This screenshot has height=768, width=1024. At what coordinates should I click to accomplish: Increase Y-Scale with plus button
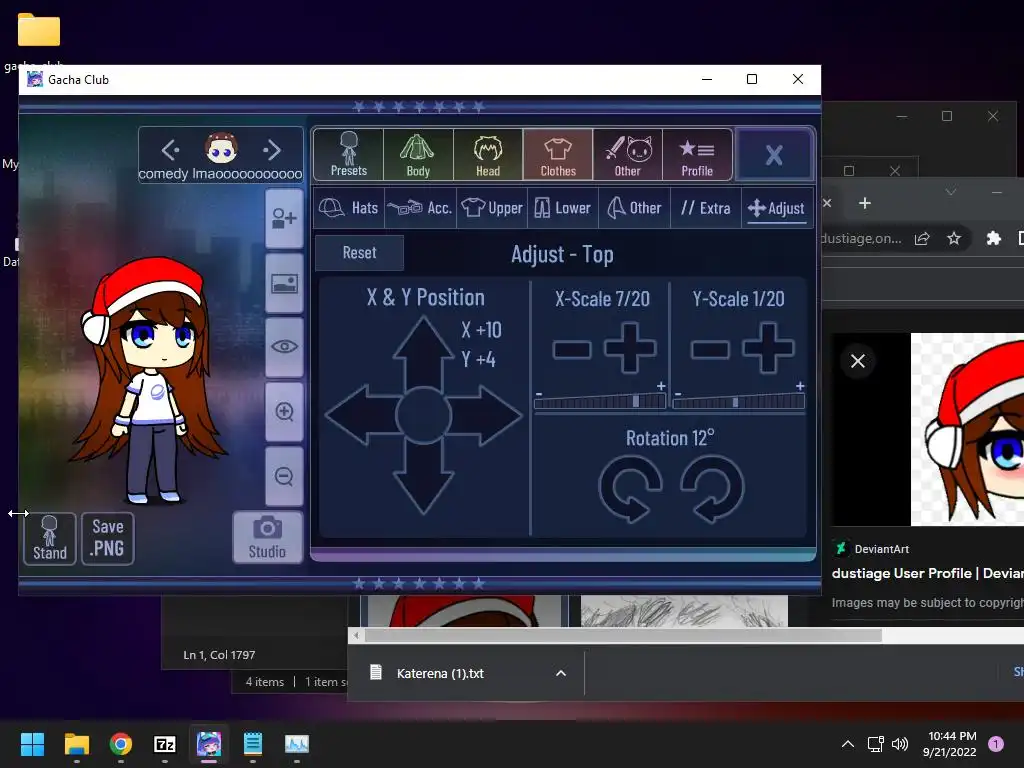pyautogui.click(x=768, y=348)
